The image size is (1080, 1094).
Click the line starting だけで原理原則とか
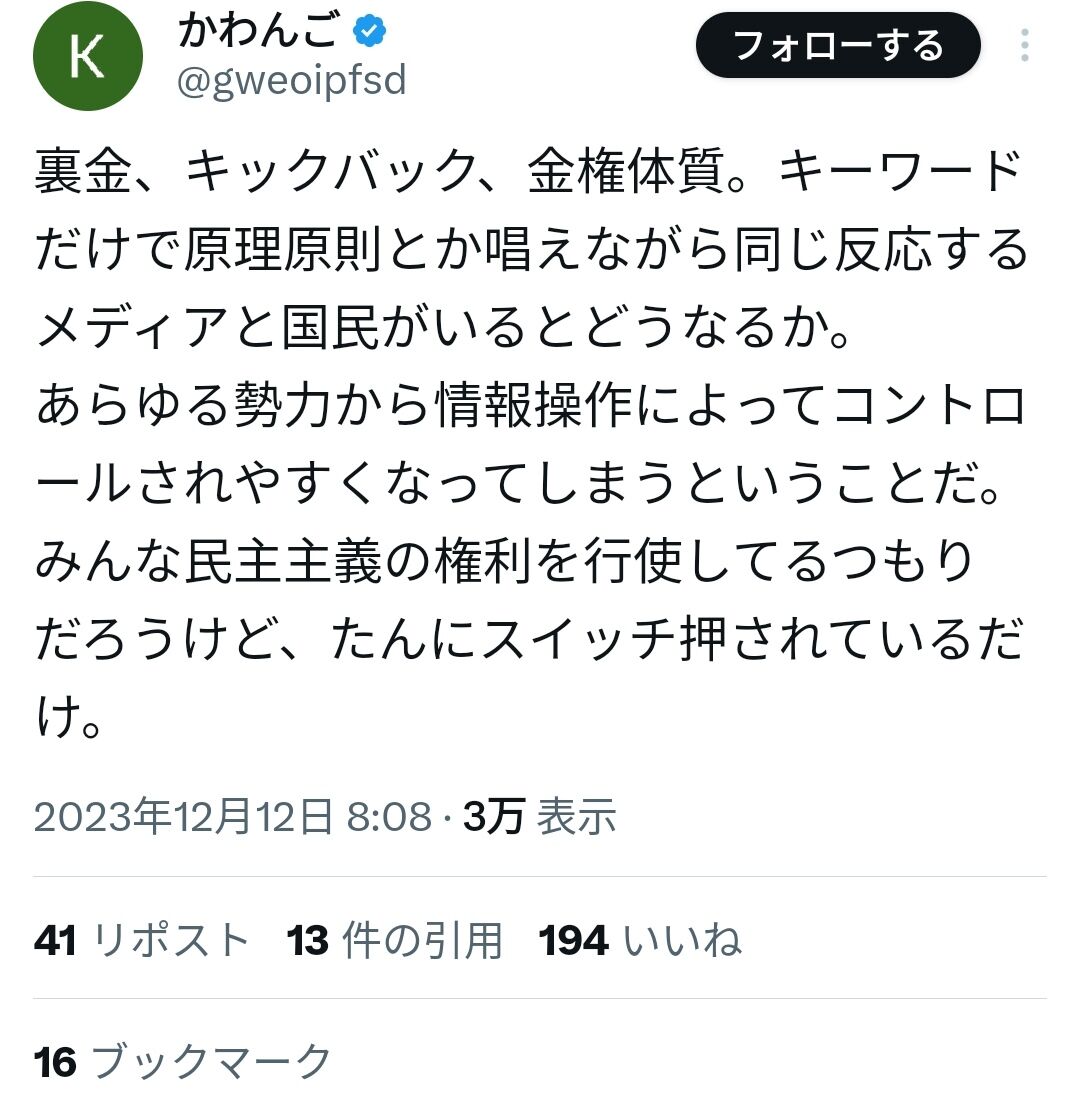pyautogui.click(x=532, y=250)
